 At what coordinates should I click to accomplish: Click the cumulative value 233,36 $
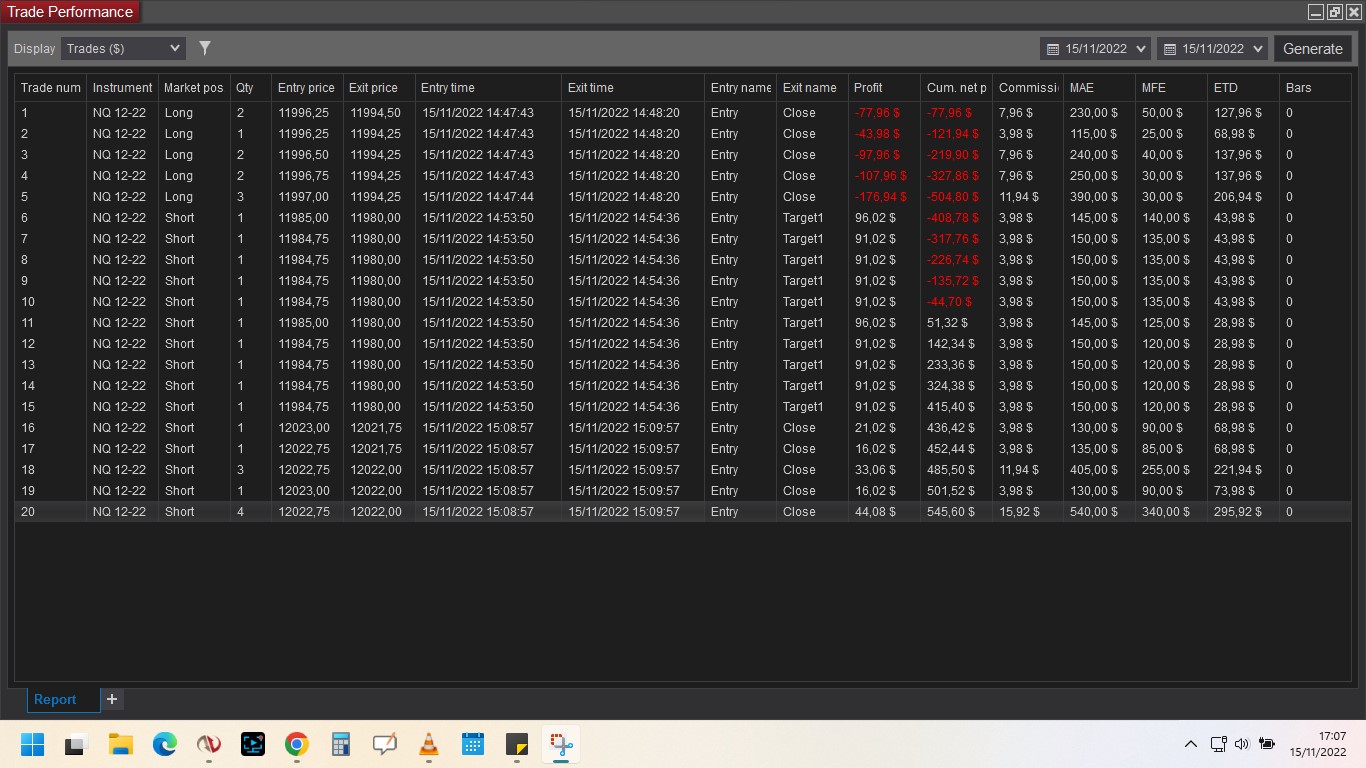click(951, 365)
